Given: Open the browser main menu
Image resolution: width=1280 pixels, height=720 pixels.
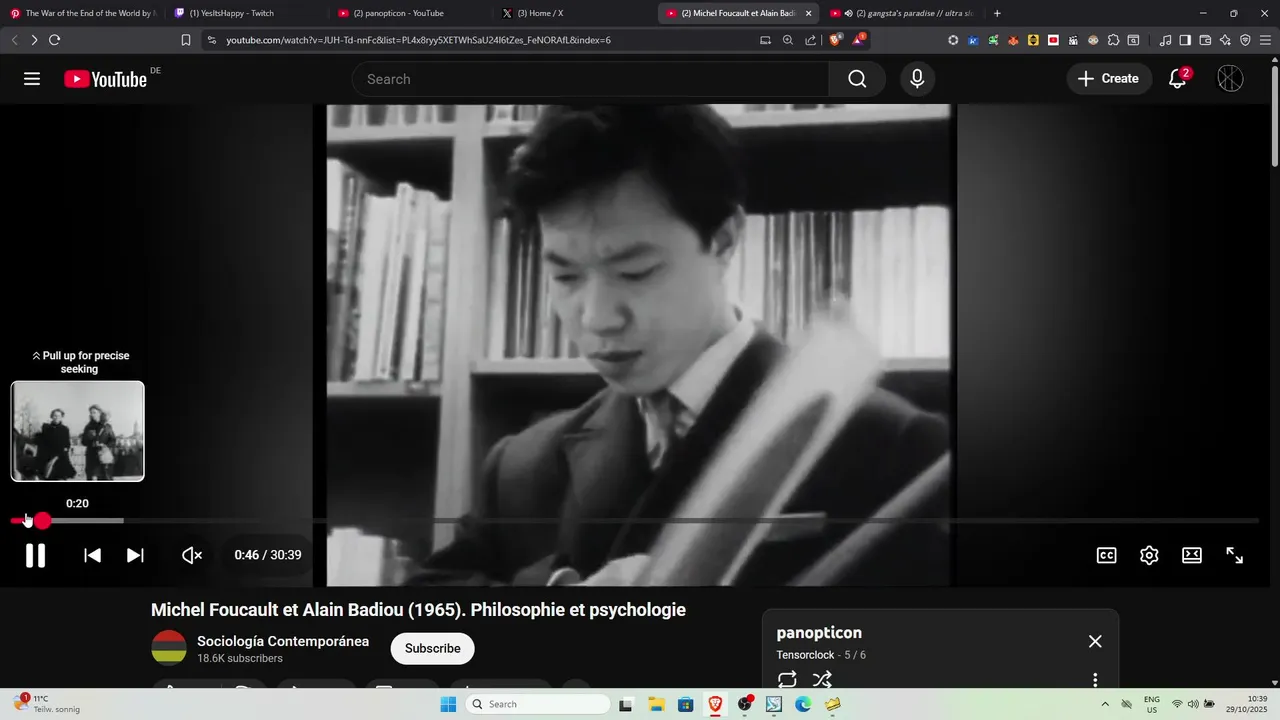Looking at the screenshot, I should (1266, 40).
